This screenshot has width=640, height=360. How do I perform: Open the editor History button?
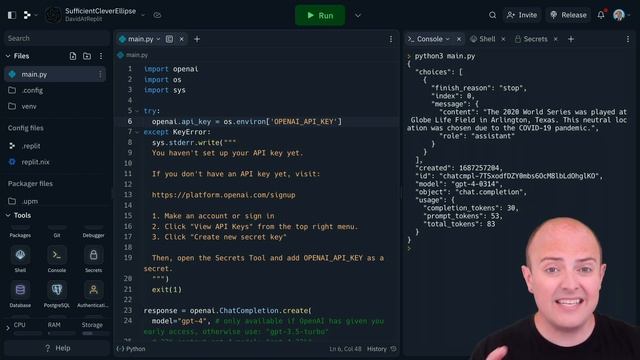382,349
